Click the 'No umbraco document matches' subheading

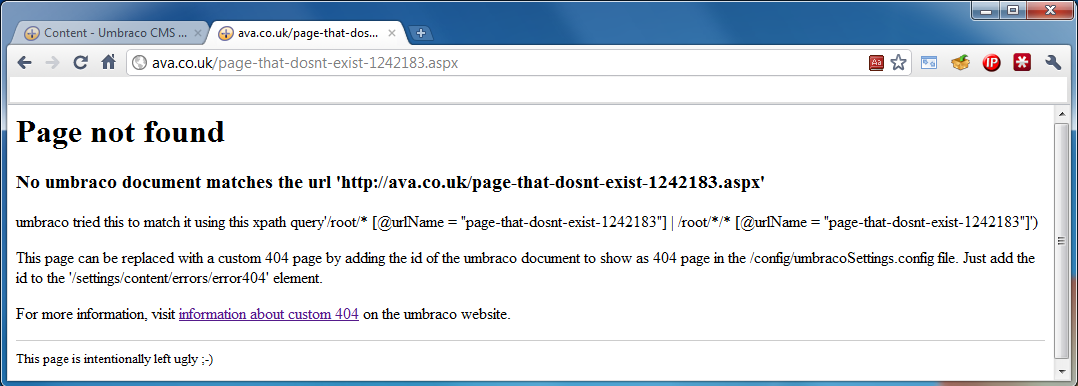click(390, 182)
